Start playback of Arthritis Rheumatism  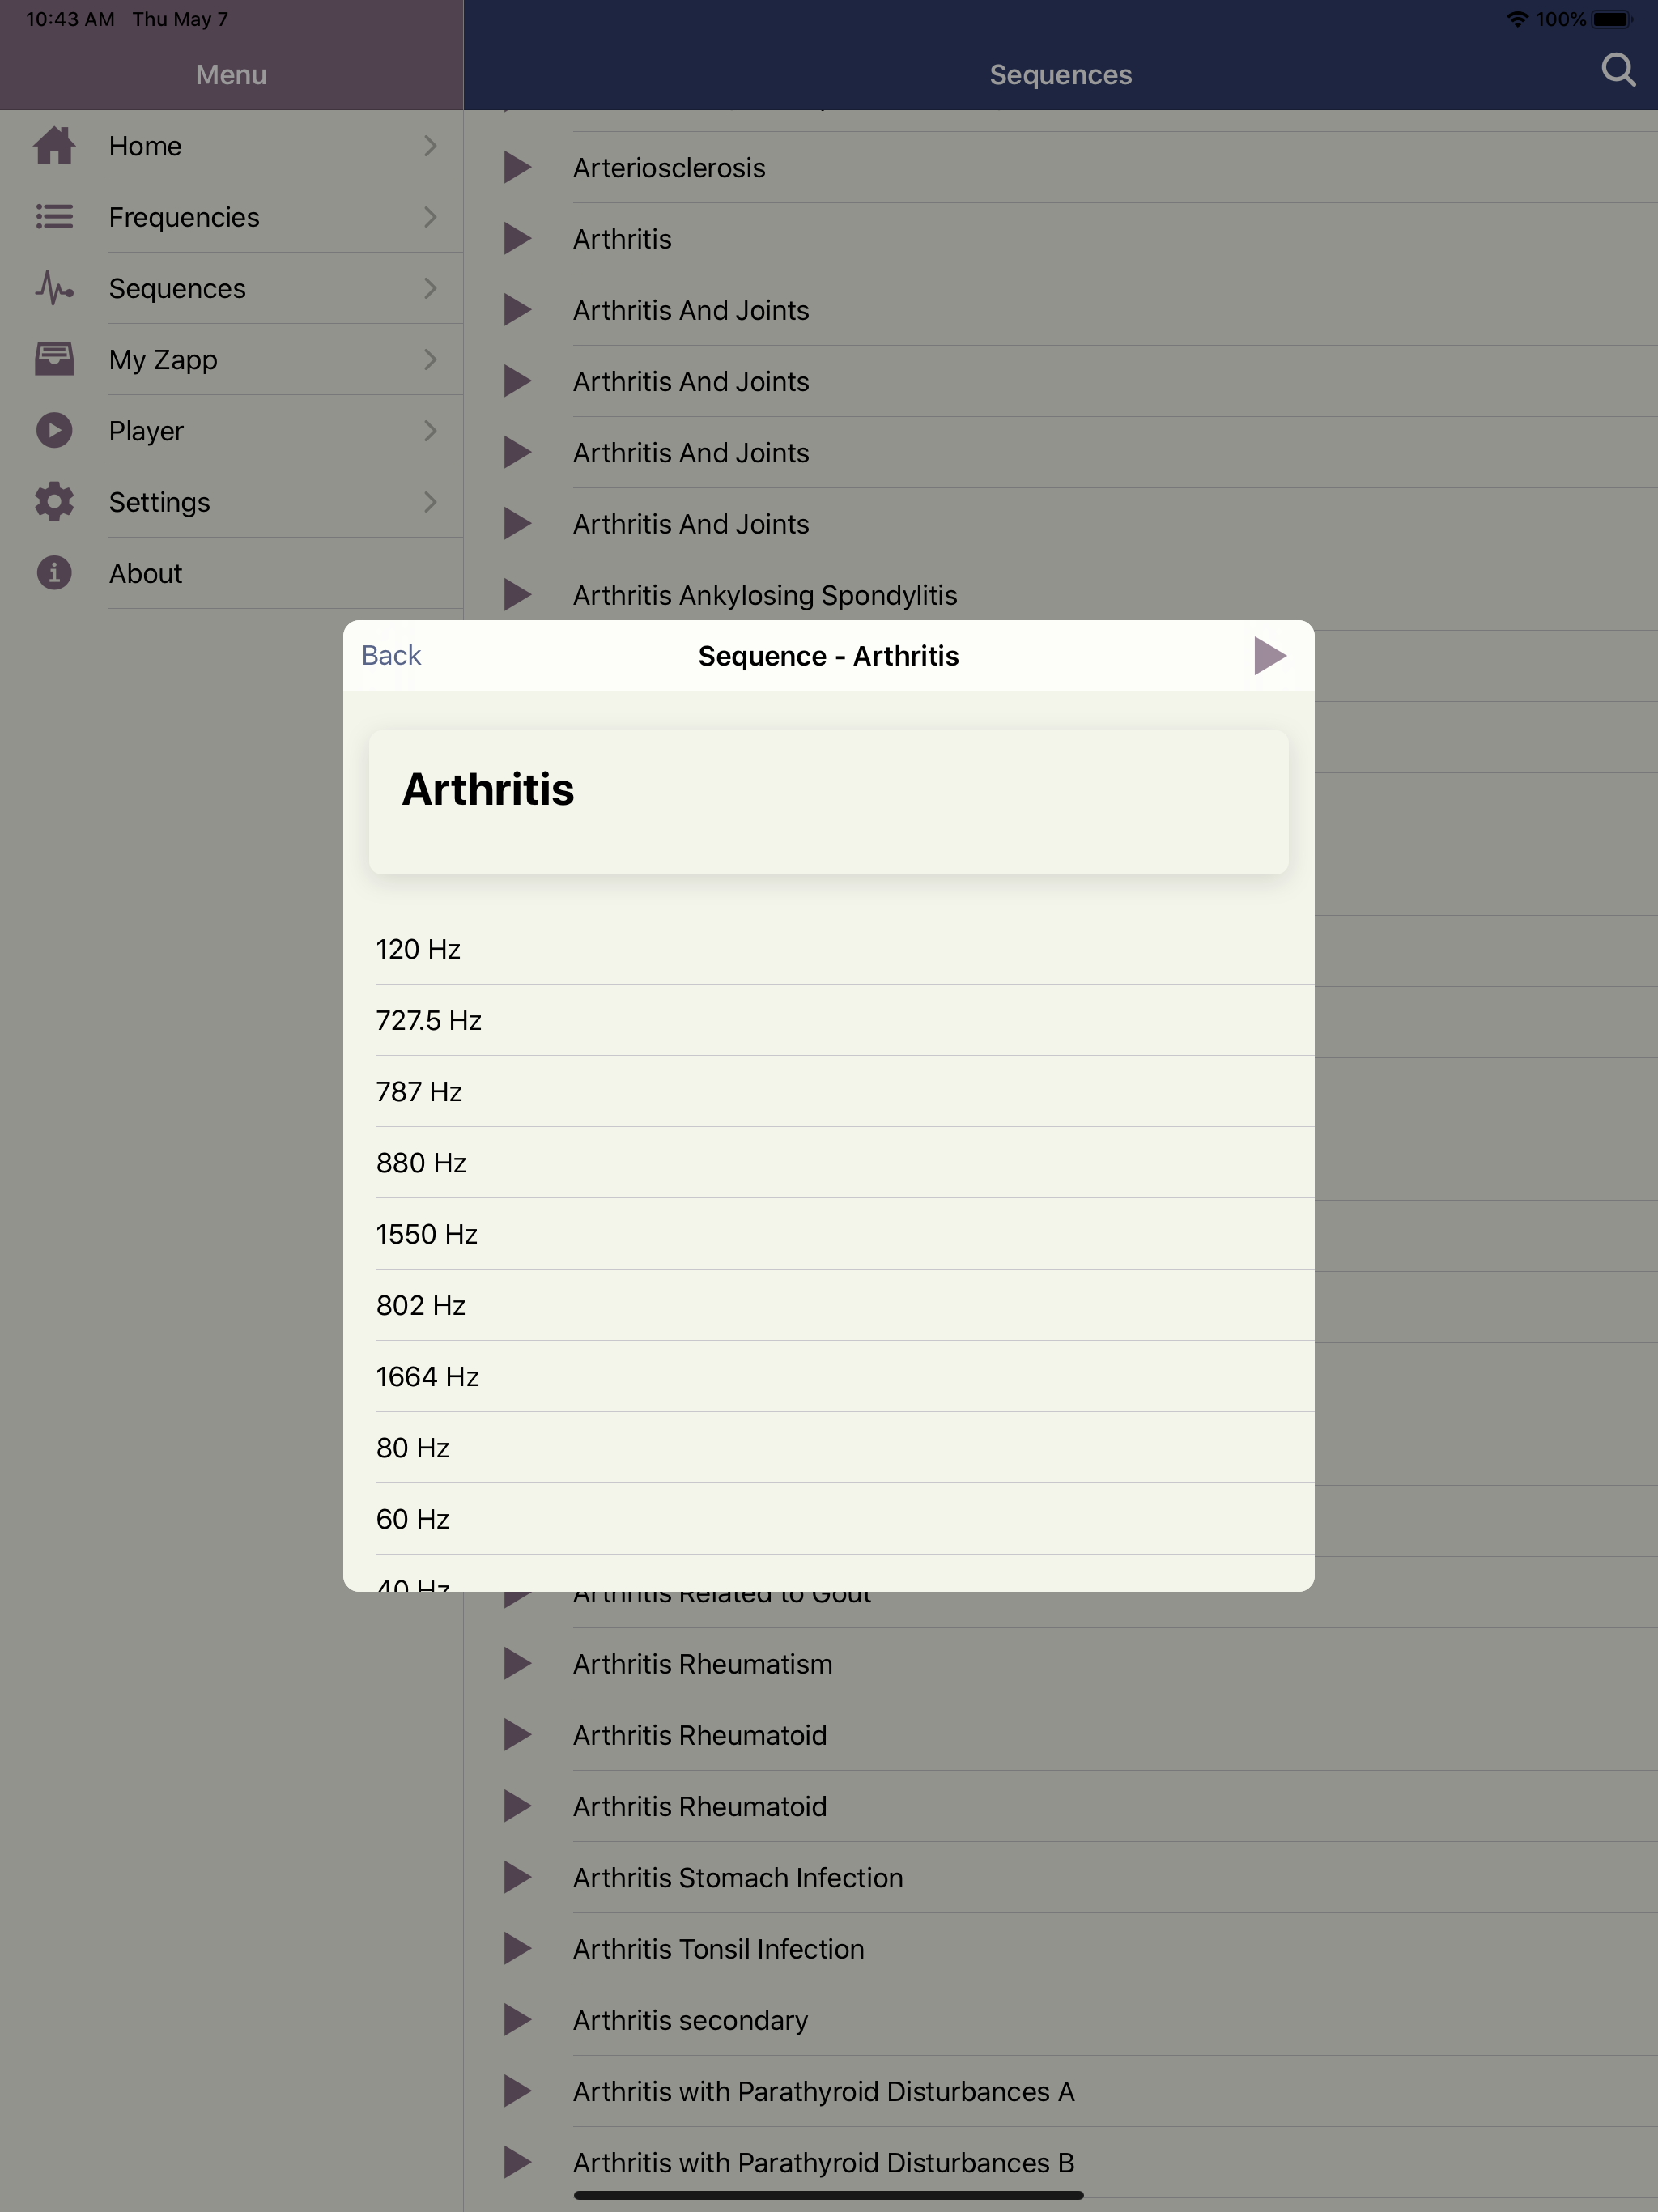click(518, 1663)
